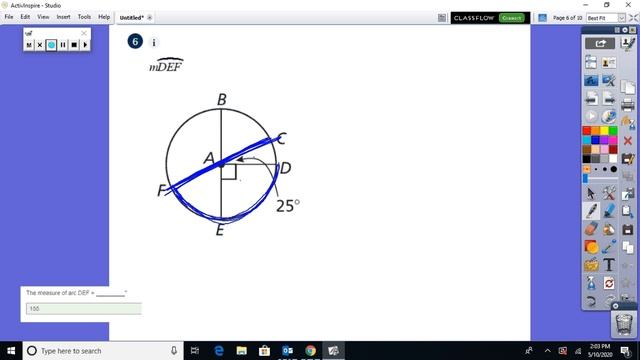Click the Print icon in toolbox
Image resolution: width=640 pixels, height=360 pixels.
coord(628,105)
